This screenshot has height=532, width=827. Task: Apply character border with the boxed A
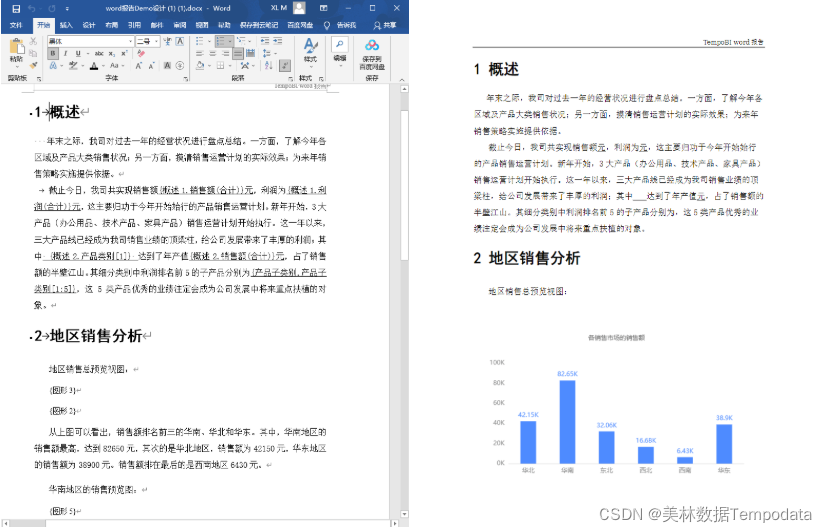click(x=180, y=41)
